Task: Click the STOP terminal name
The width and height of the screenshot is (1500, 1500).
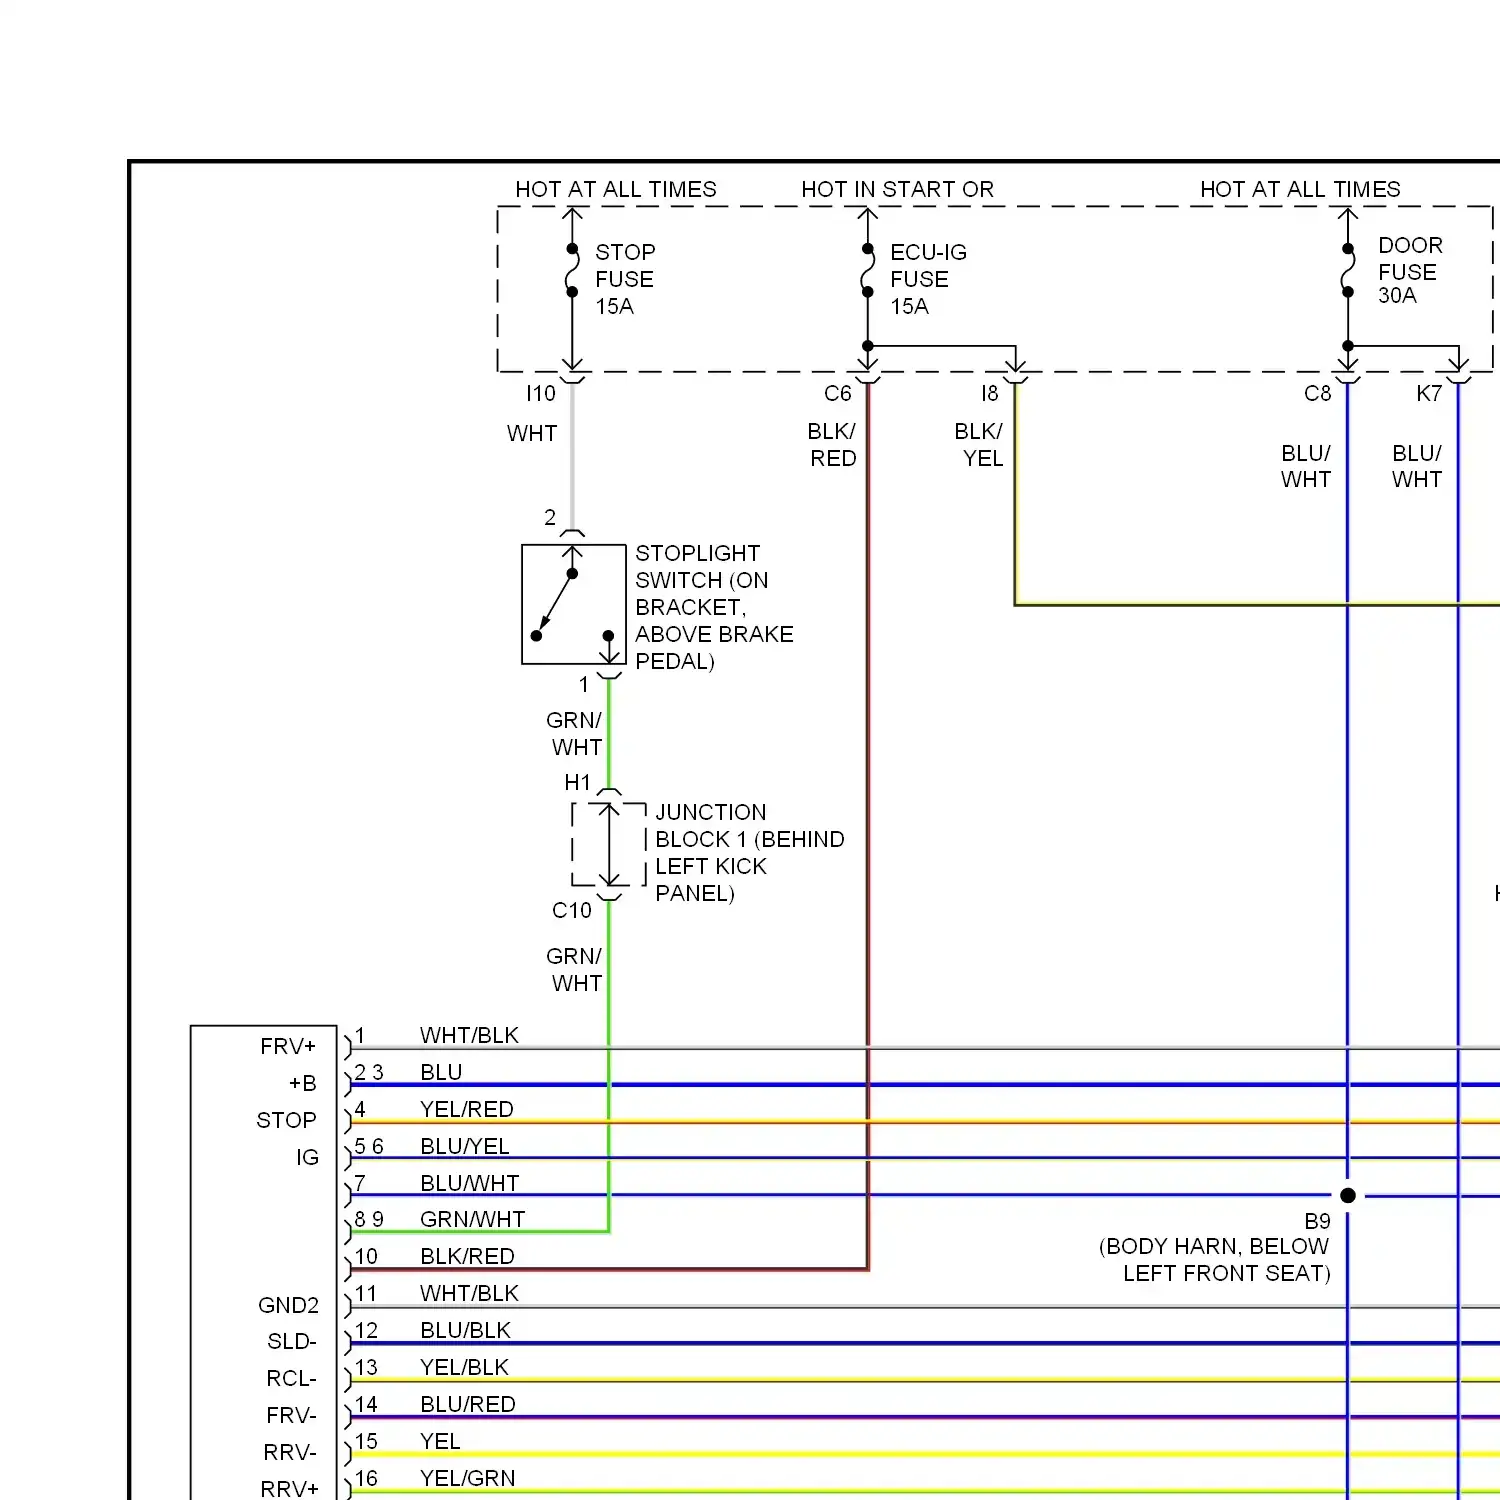Action: click(286, 1120)
